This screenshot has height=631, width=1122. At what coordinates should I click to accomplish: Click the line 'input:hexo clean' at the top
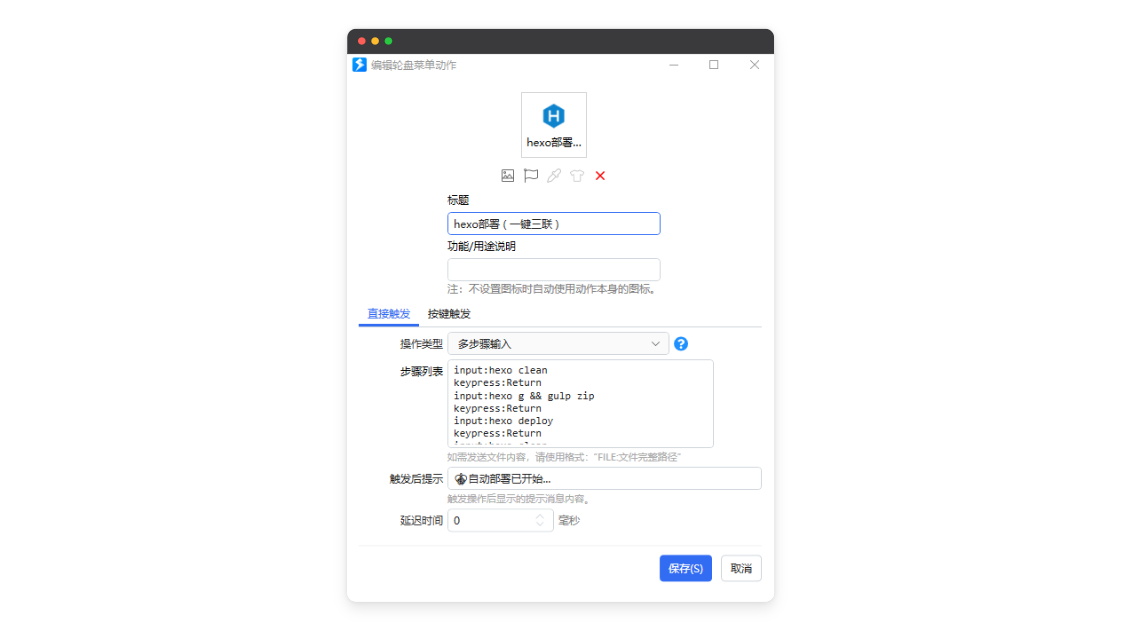pos(500,370)
